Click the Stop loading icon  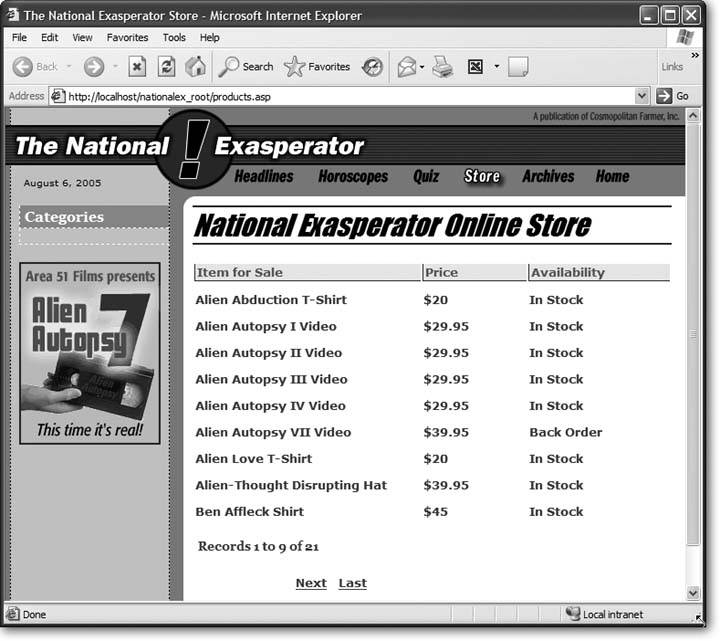pyautogui.click(x=137, y=67)
